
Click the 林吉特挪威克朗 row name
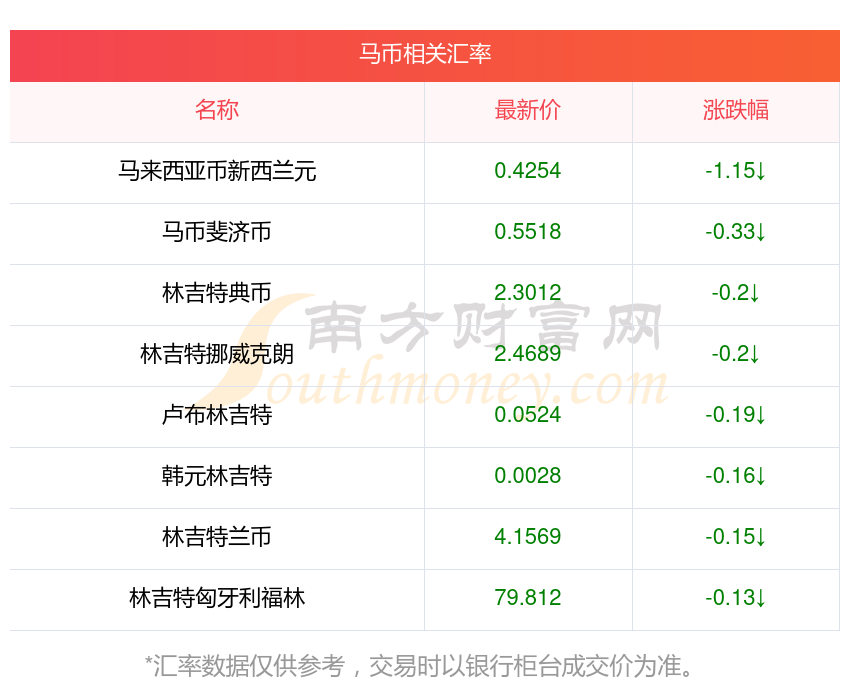tap(217, 354)
